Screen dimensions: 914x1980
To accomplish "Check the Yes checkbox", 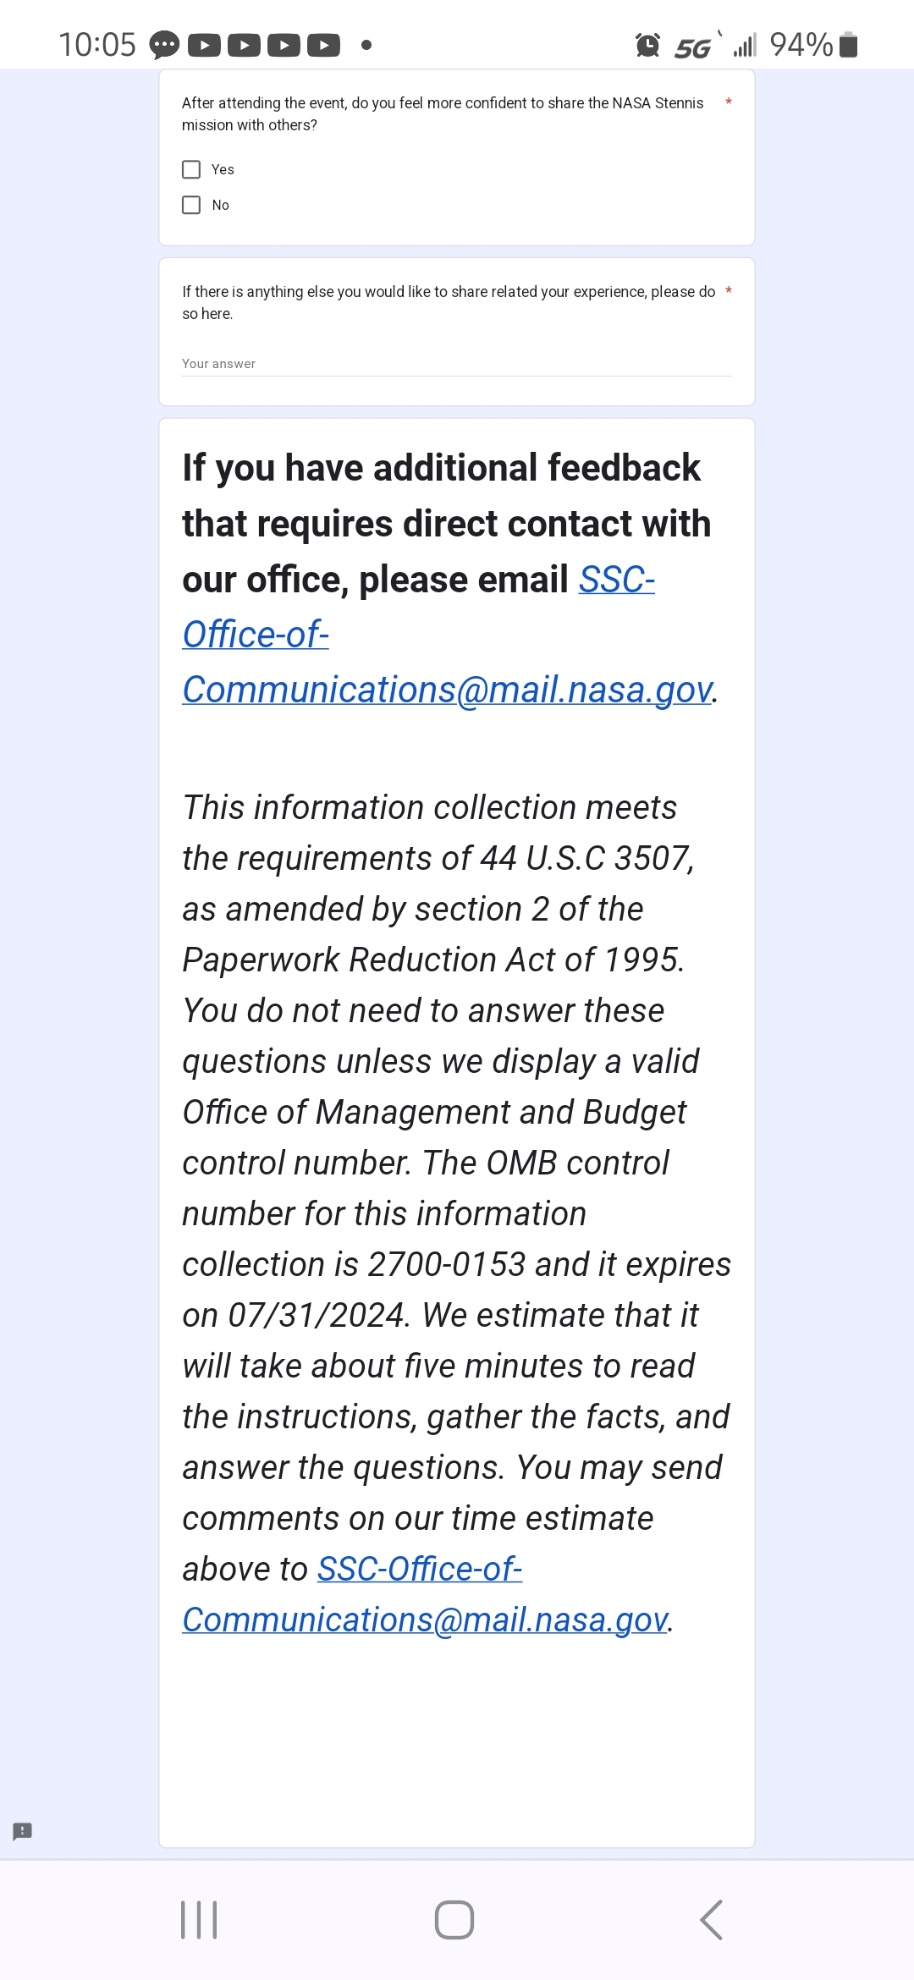I will pos(191,170).
